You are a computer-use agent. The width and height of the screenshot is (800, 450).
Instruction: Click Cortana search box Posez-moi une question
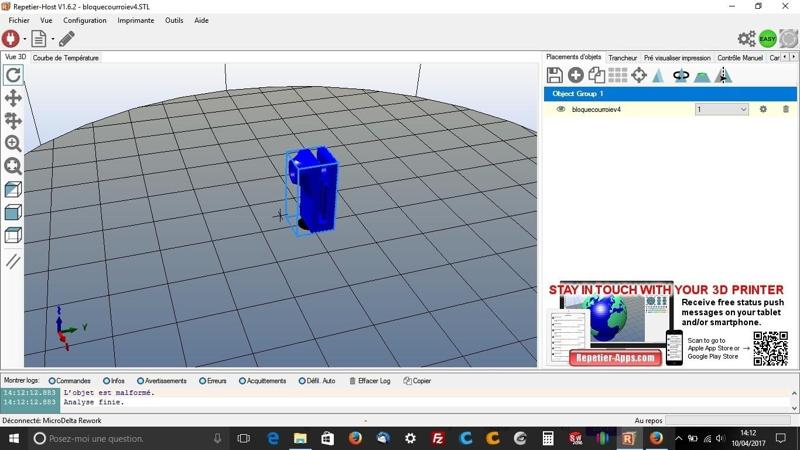tap(128, 439)
